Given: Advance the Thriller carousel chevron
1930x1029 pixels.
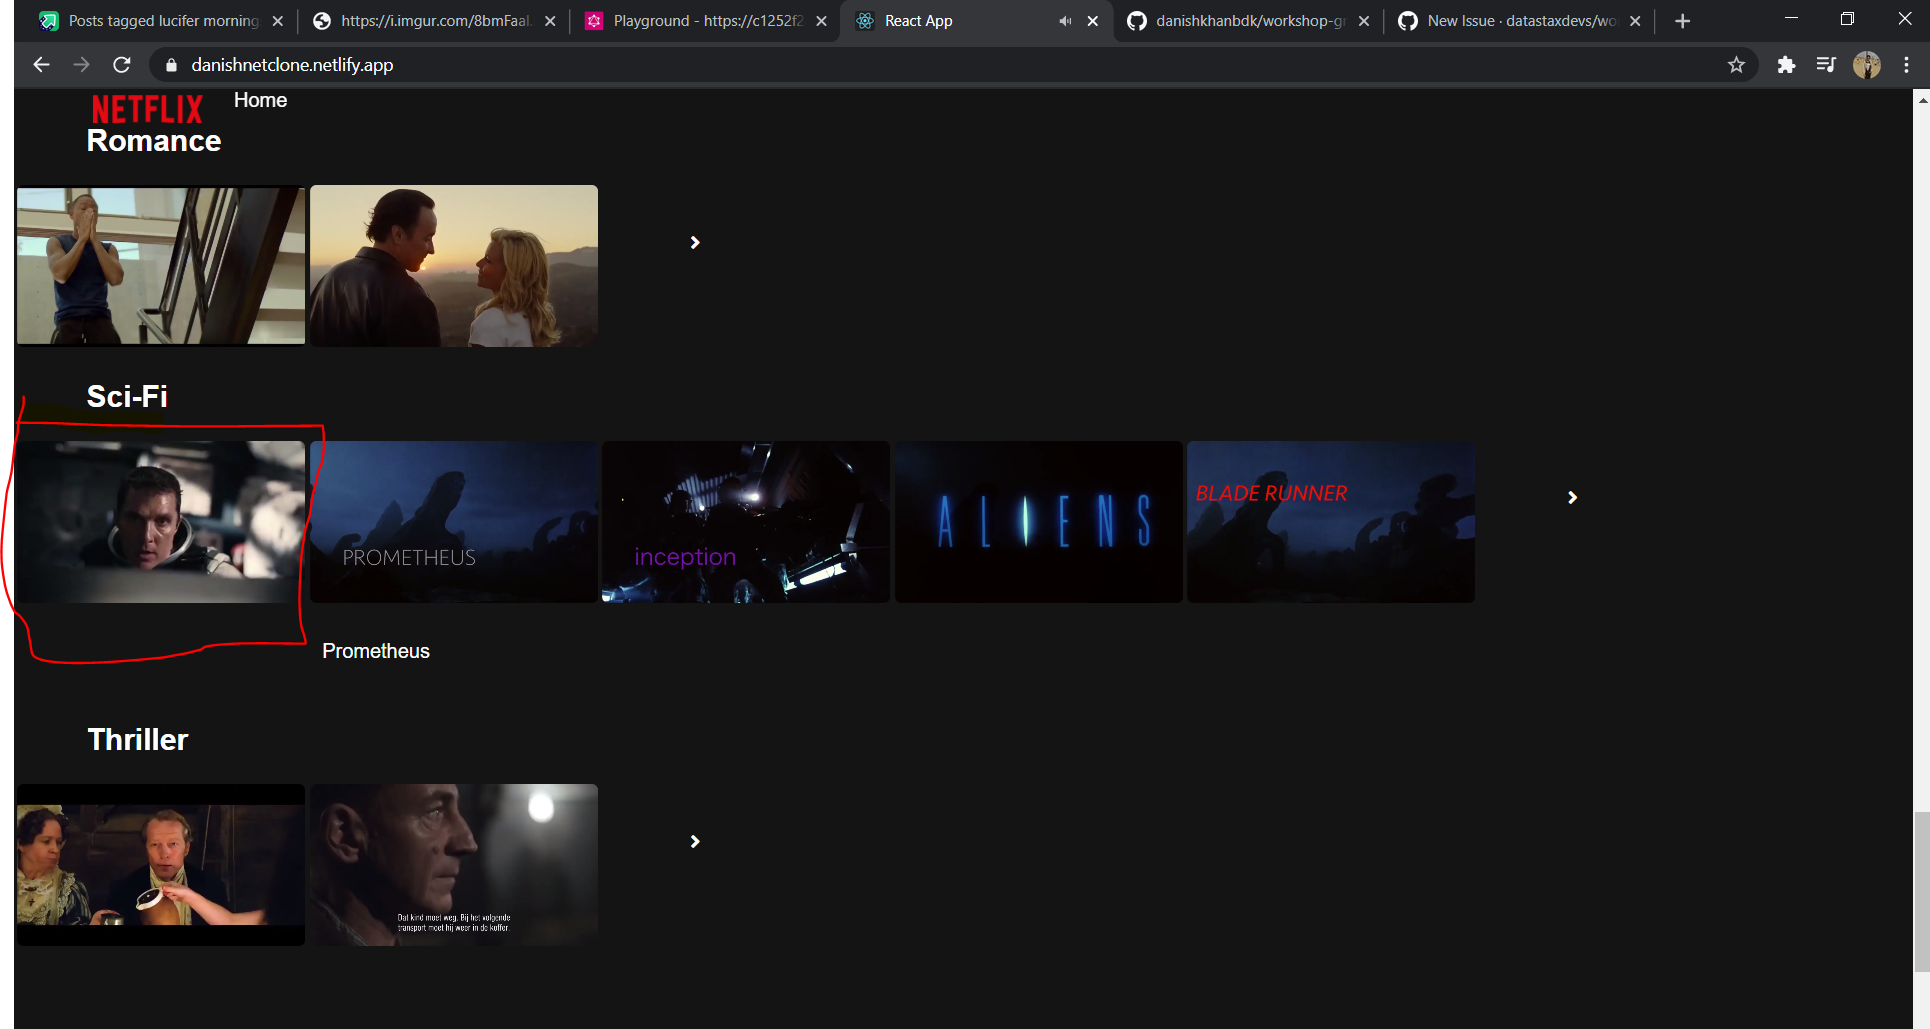Looking at the screenshot, I should 695,840.
